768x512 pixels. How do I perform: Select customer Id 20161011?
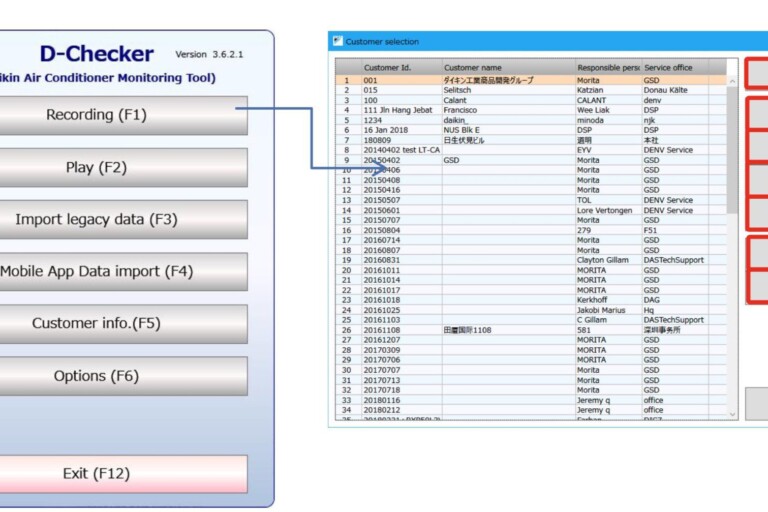point(531,270)
